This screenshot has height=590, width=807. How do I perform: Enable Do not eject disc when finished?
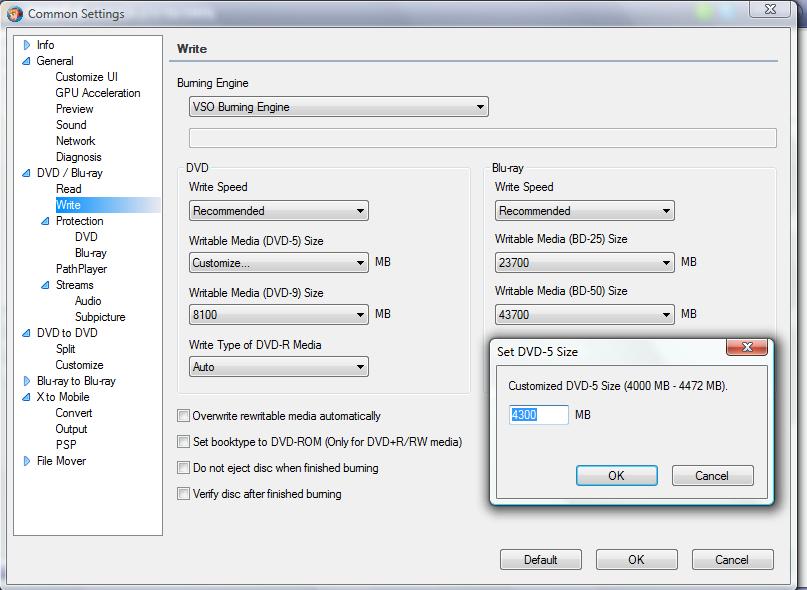coord(183,467)
